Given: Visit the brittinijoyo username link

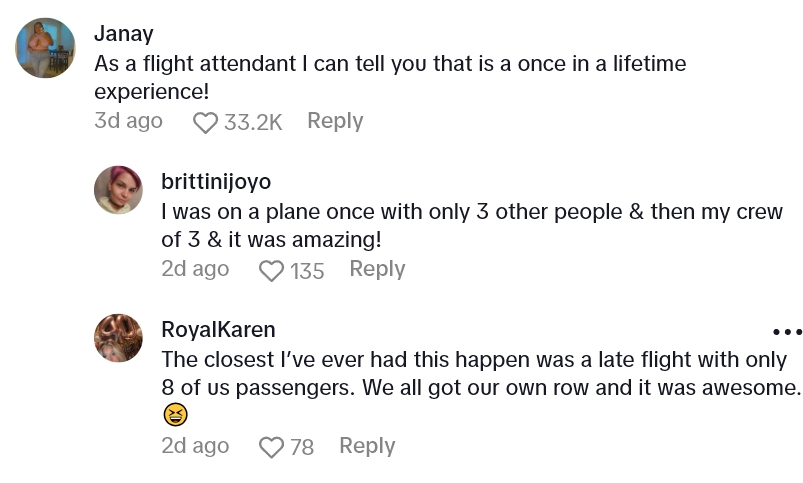Looking at the screenshot, I should [216, 182].
